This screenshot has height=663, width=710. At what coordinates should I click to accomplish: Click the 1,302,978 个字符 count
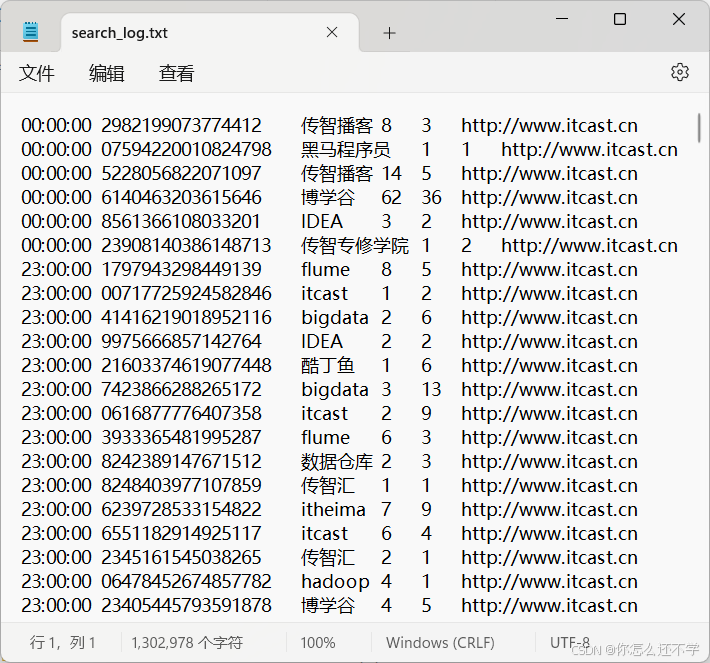point(187,643)
